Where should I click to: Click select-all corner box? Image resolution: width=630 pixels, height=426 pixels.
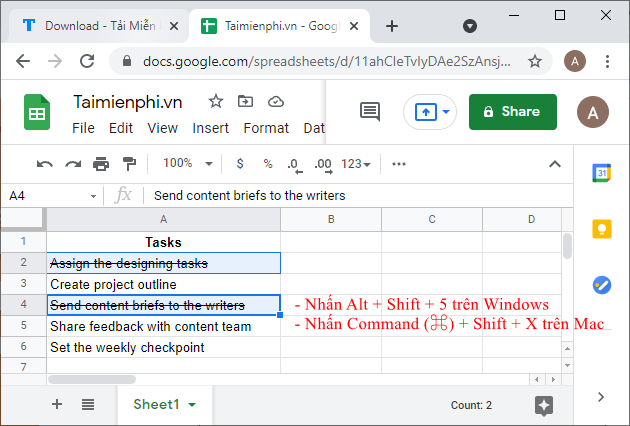(x=23, y=219)
